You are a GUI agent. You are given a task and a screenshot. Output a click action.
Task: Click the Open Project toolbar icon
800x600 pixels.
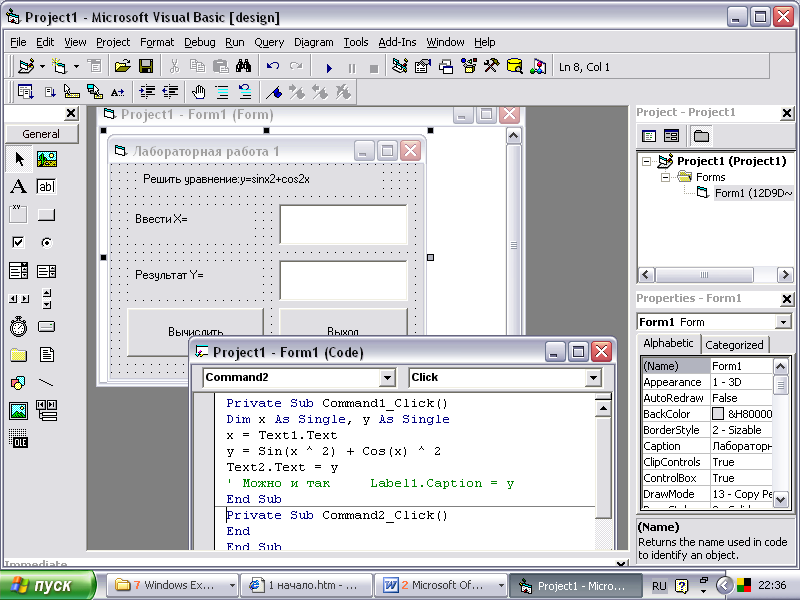[x=122, y=66]
